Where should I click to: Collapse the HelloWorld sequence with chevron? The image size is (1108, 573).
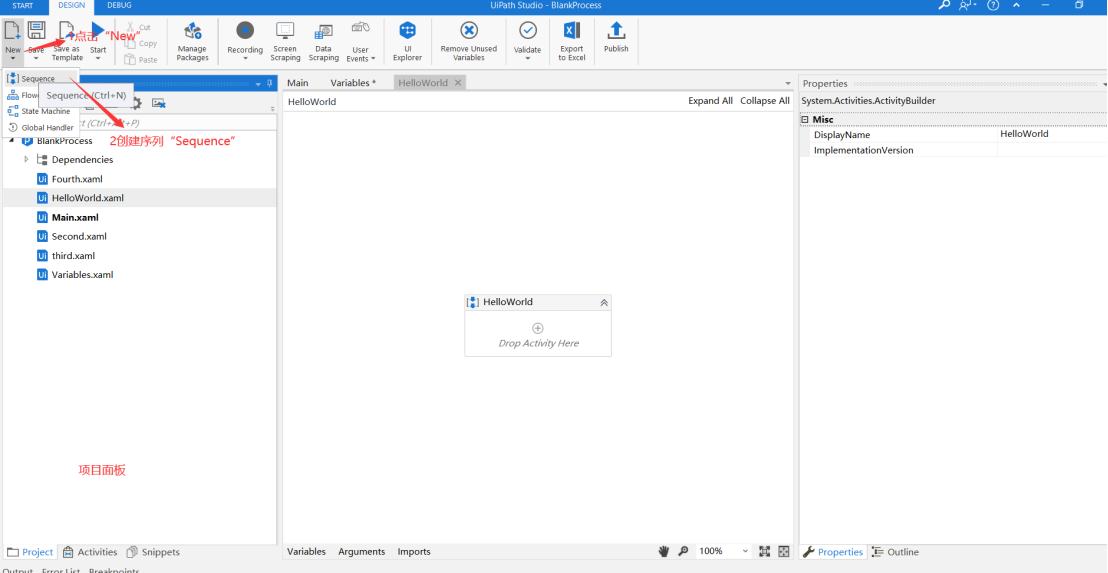point(604,302)
